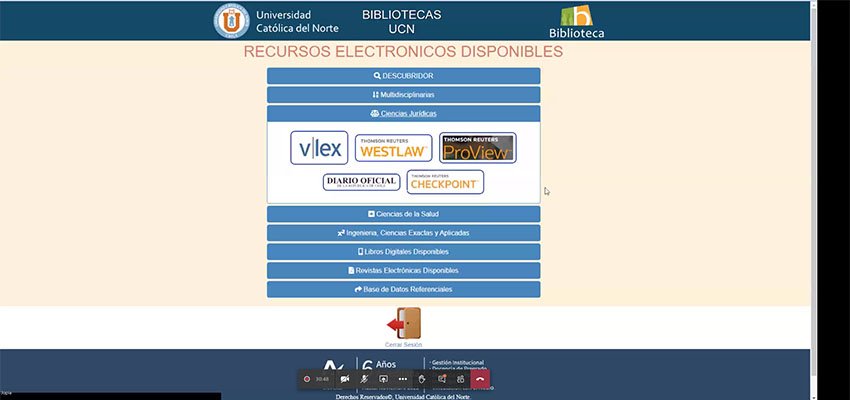Open the vLex database logo
Screen dimensions: 850x400
point(319,148)
